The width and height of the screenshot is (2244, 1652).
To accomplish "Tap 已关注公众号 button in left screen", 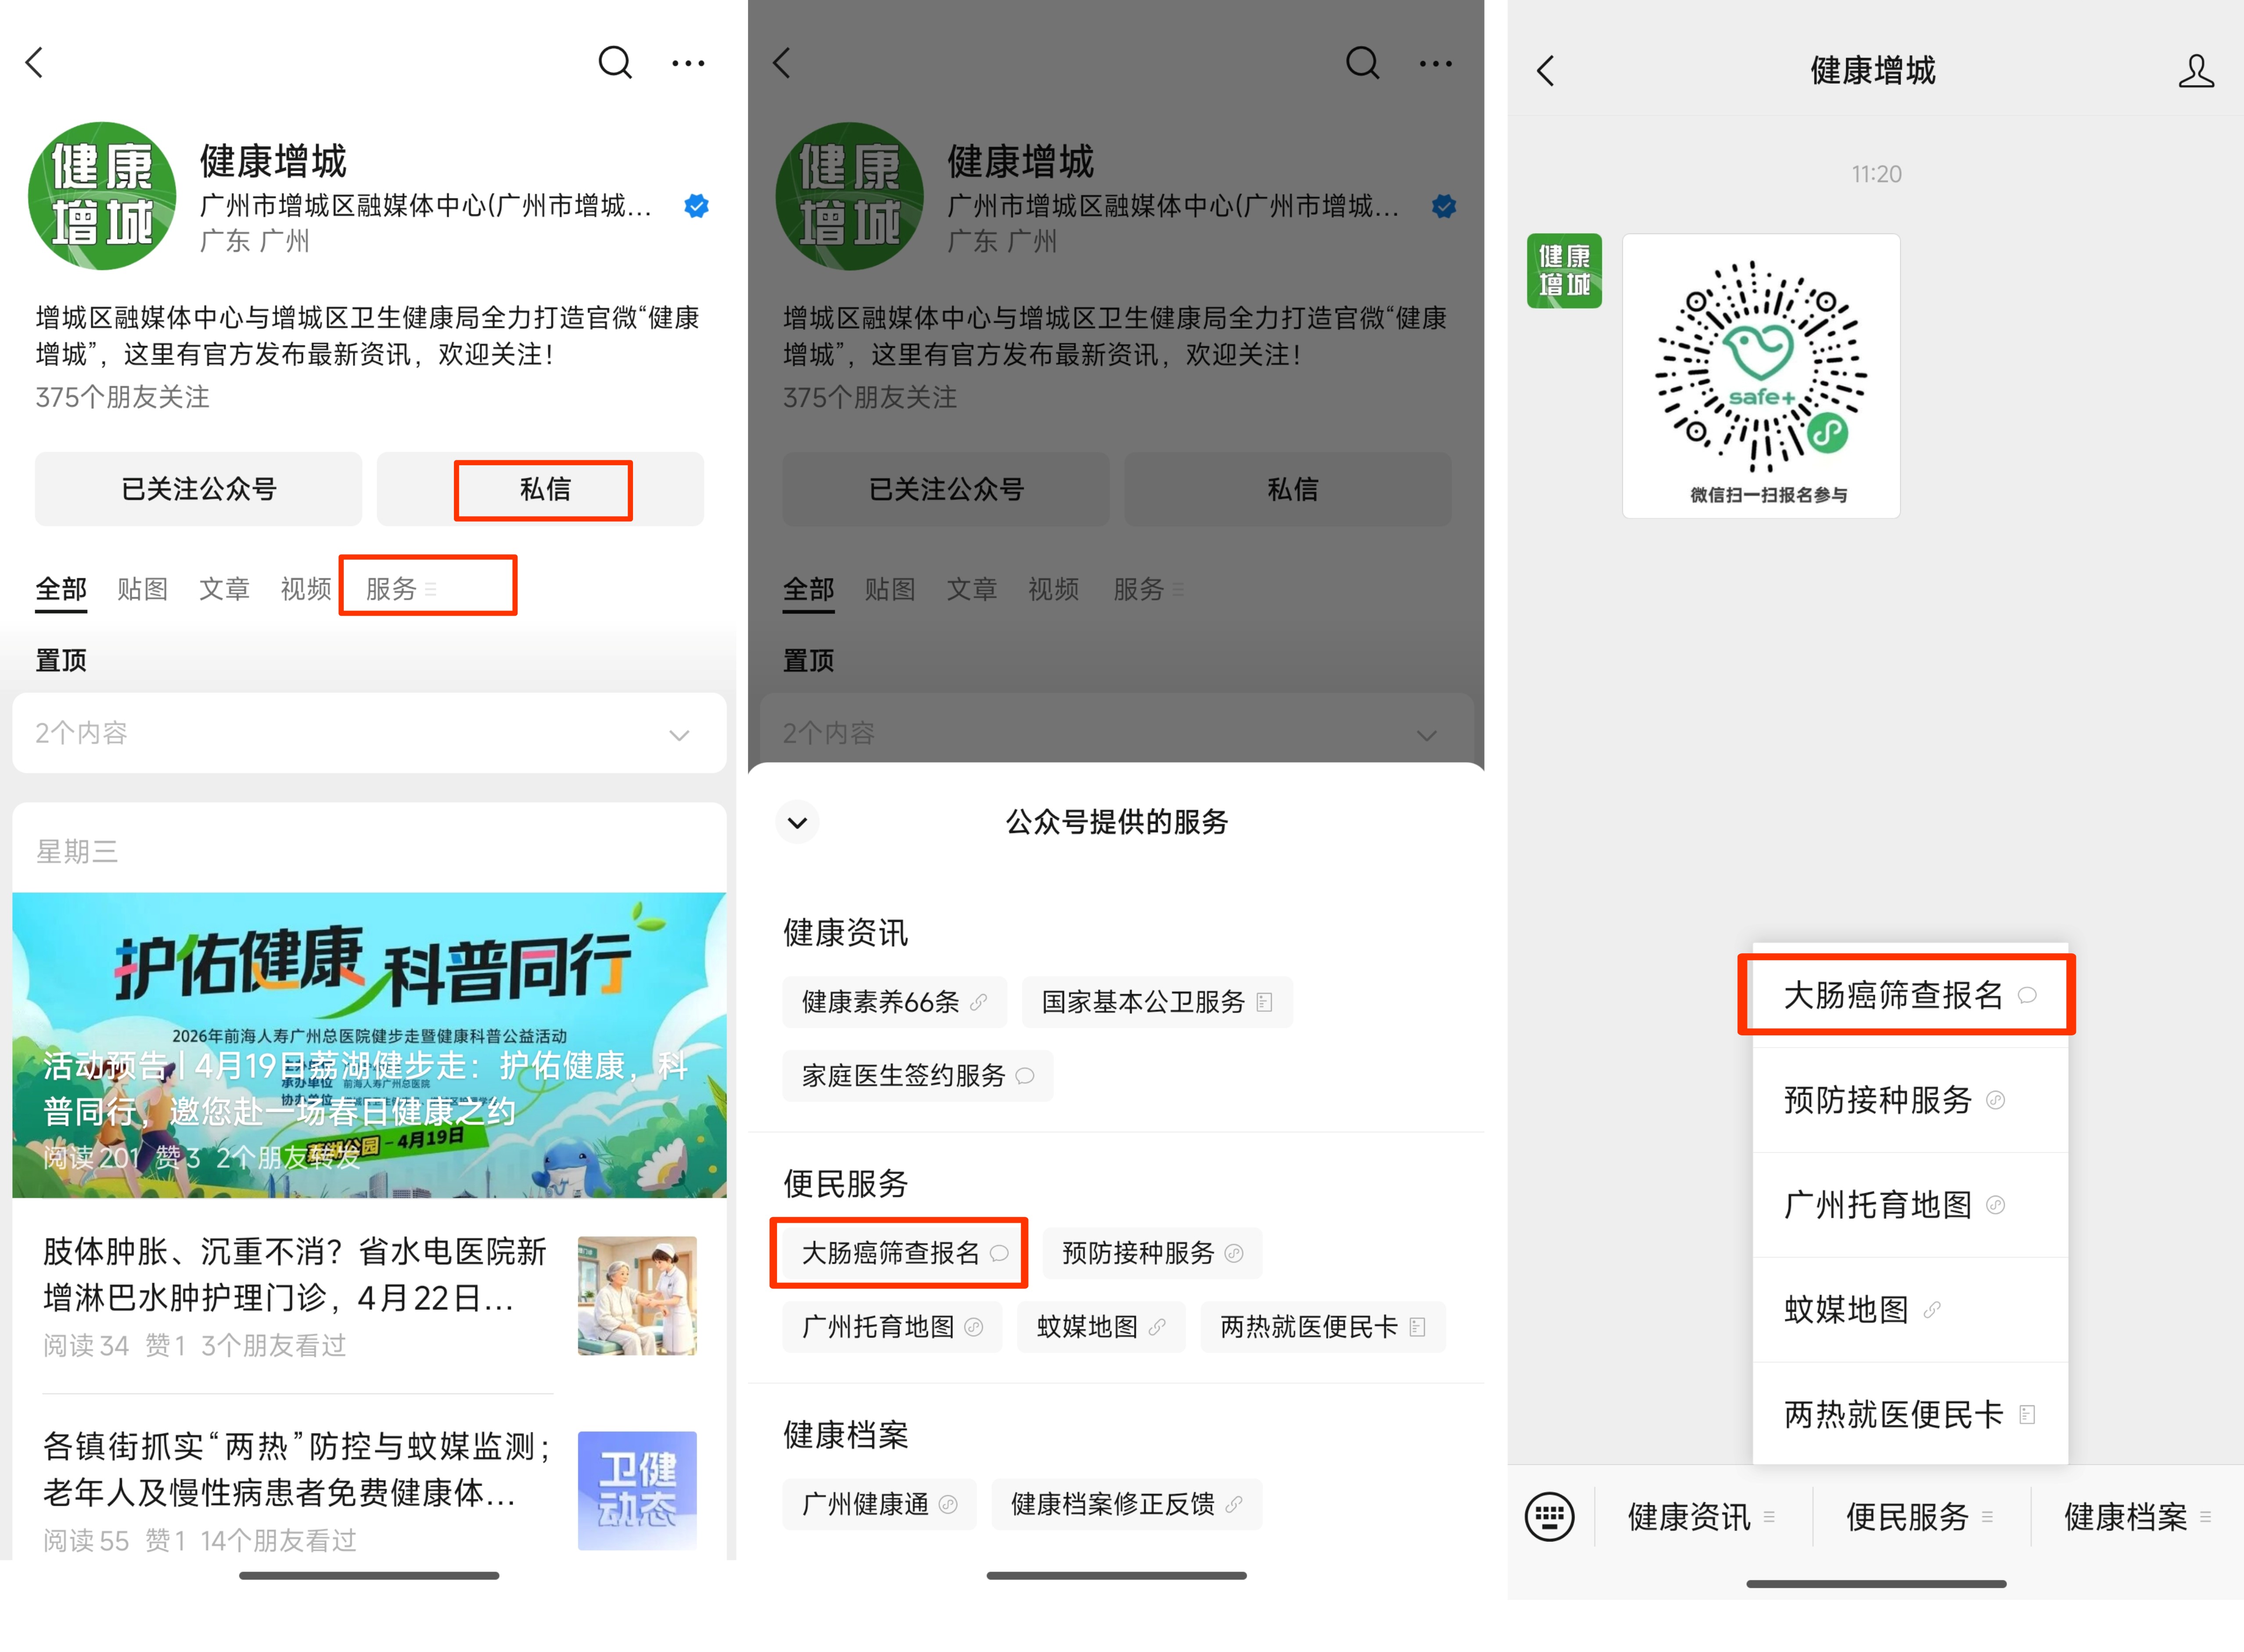I will click(198, 489).
